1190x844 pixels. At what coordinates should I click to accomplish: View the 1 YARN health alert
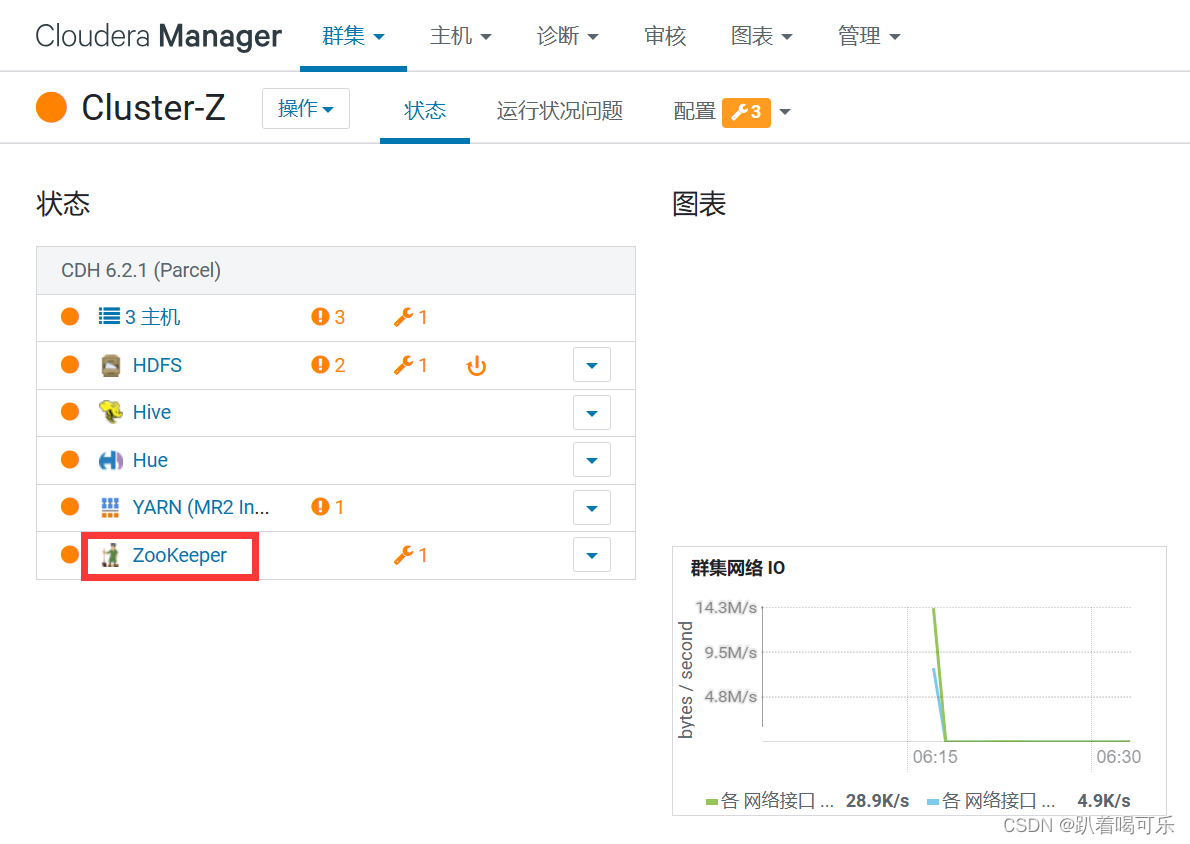click(x=328, y=507)
